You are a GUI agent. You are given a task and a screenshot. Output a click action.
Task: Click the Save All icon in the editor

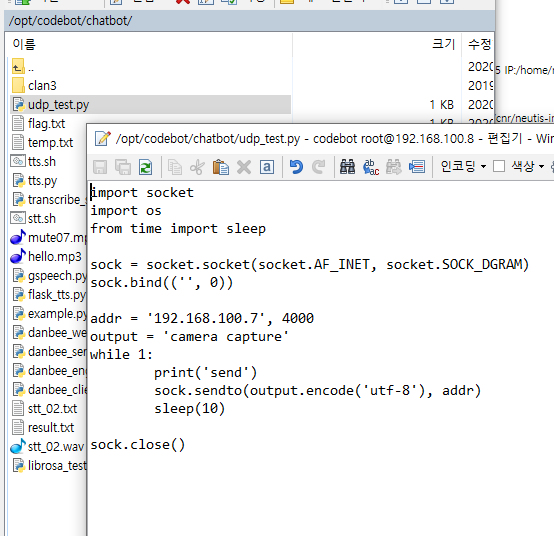123,167
